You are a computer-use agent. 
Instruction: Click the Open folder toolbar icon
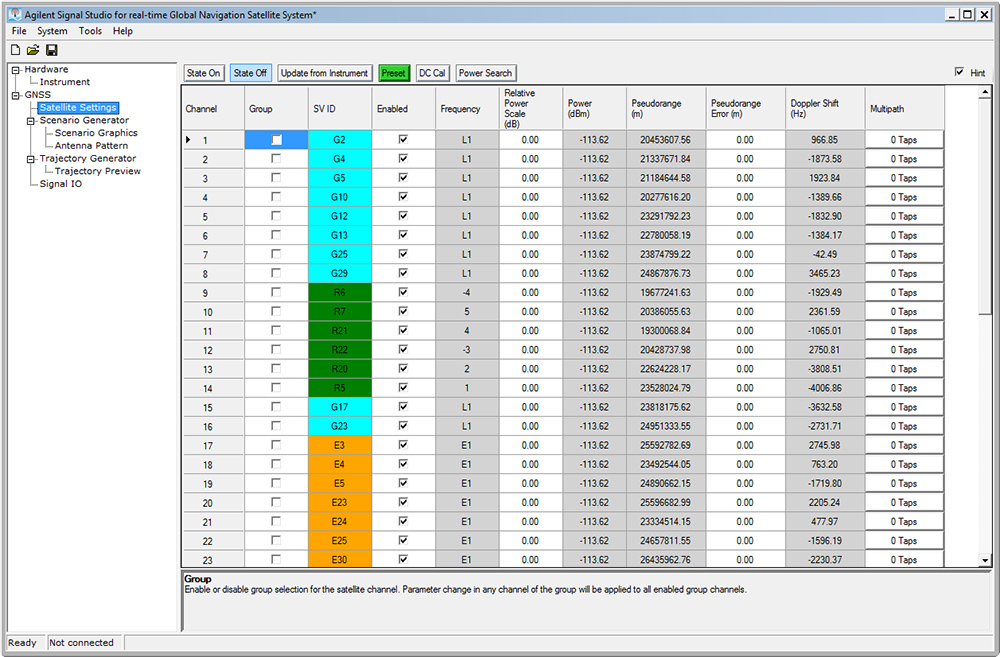point(33,50)
